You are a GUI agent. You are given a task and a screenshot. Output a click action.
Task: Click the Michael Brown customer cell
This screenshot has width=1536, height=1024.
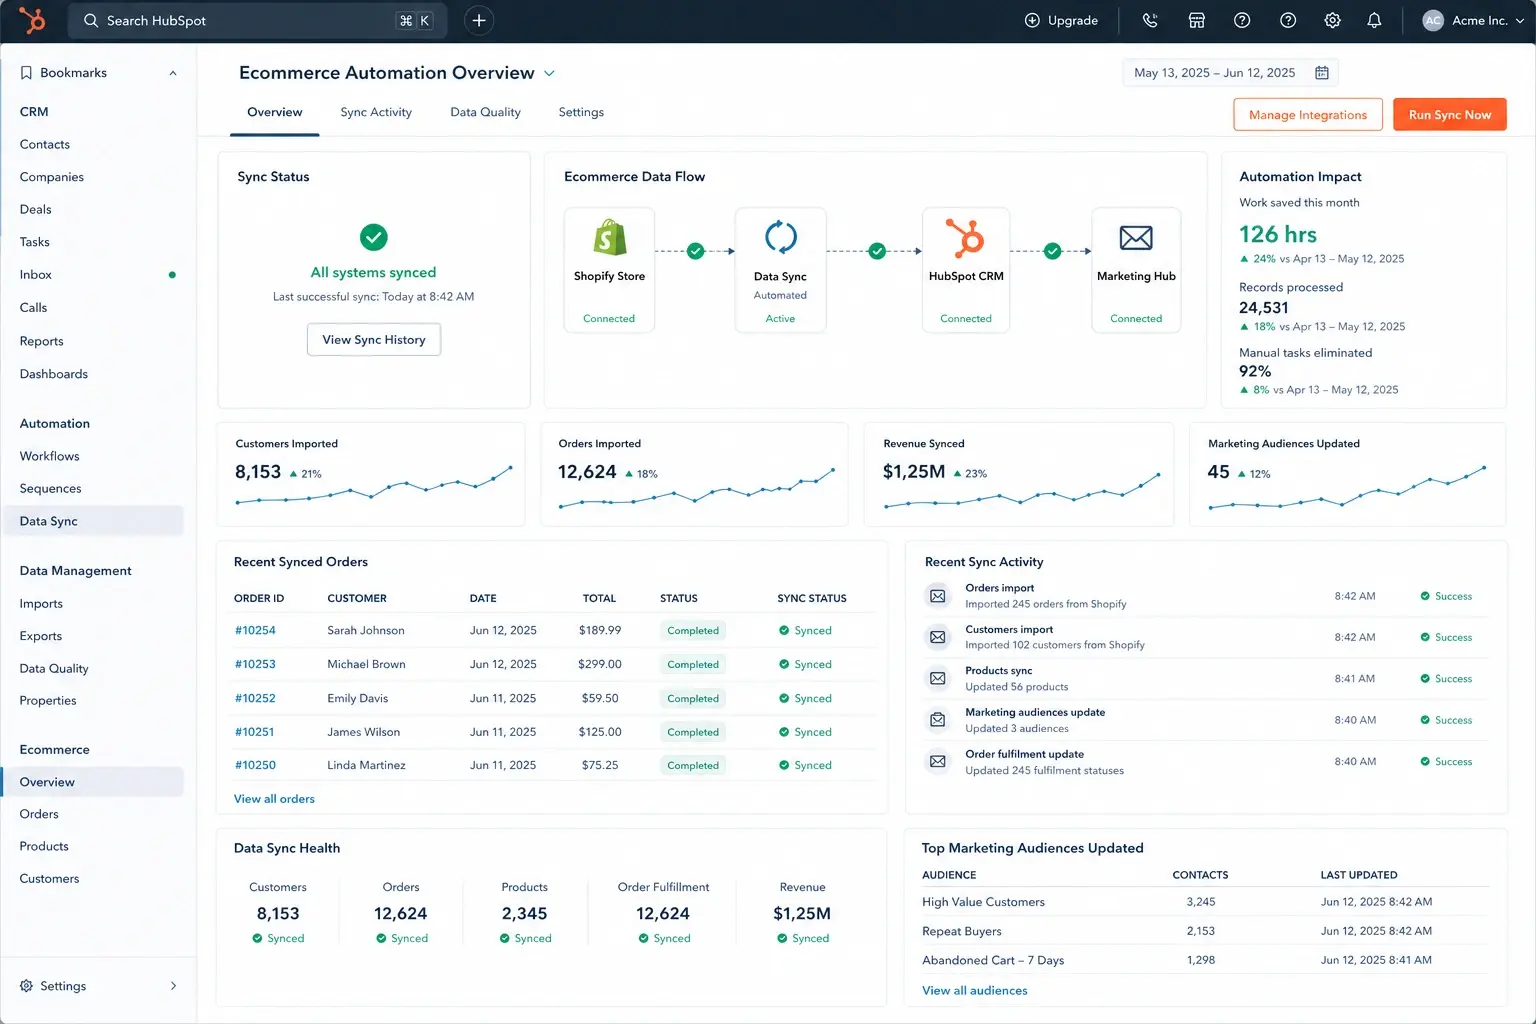click(x=366, y=664)
